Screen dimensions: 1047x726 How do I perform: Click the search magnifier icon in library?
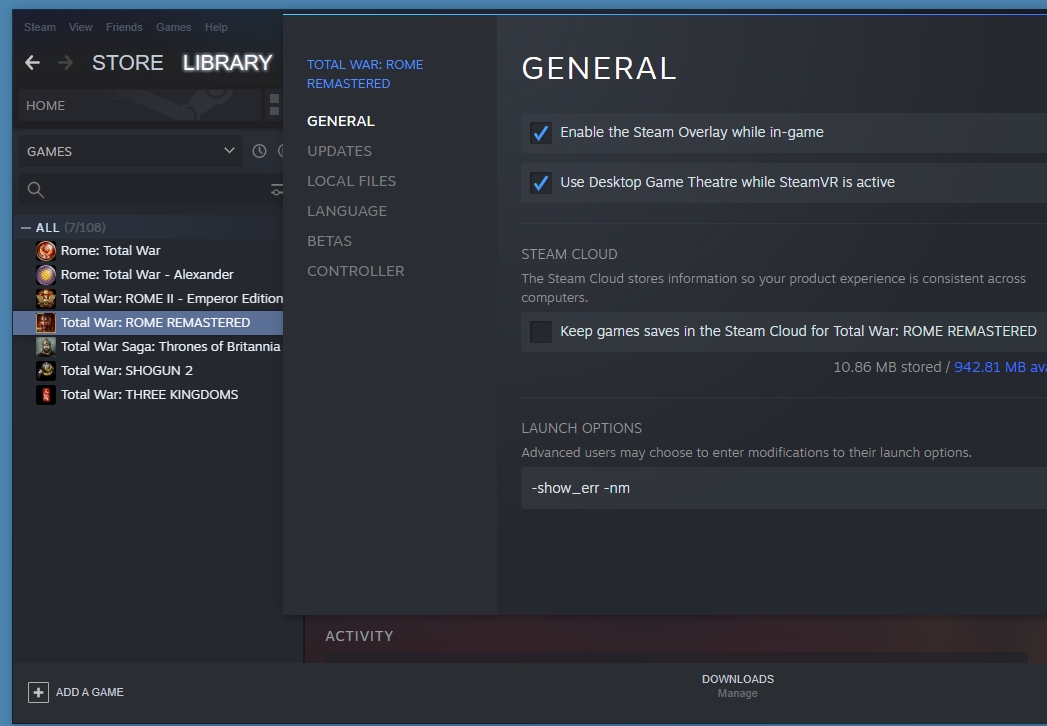click(x=36, y=190)
